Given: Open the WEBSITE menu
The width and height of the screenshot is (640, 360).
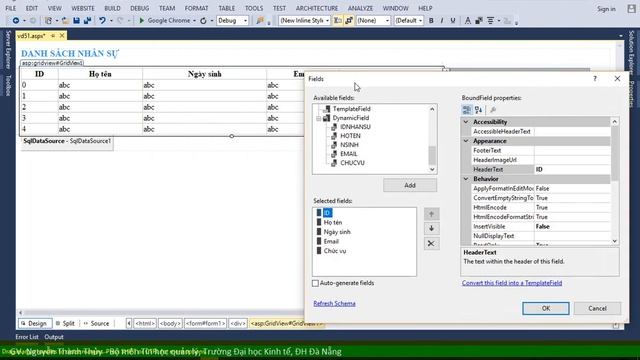Looking at the screenshot, I should pos(83,8).
